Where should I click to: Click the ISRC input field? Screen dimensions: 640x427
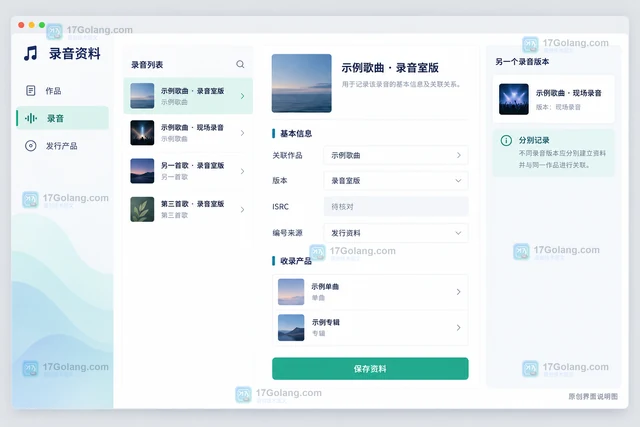pyautogui.click(x=396, y=207)
